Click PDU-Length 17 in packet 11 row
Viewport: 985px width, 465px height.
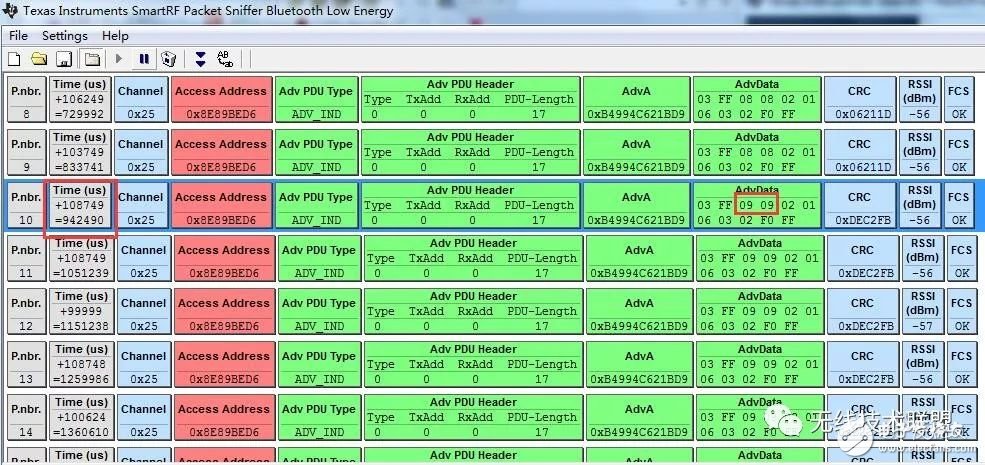(541, 273)
